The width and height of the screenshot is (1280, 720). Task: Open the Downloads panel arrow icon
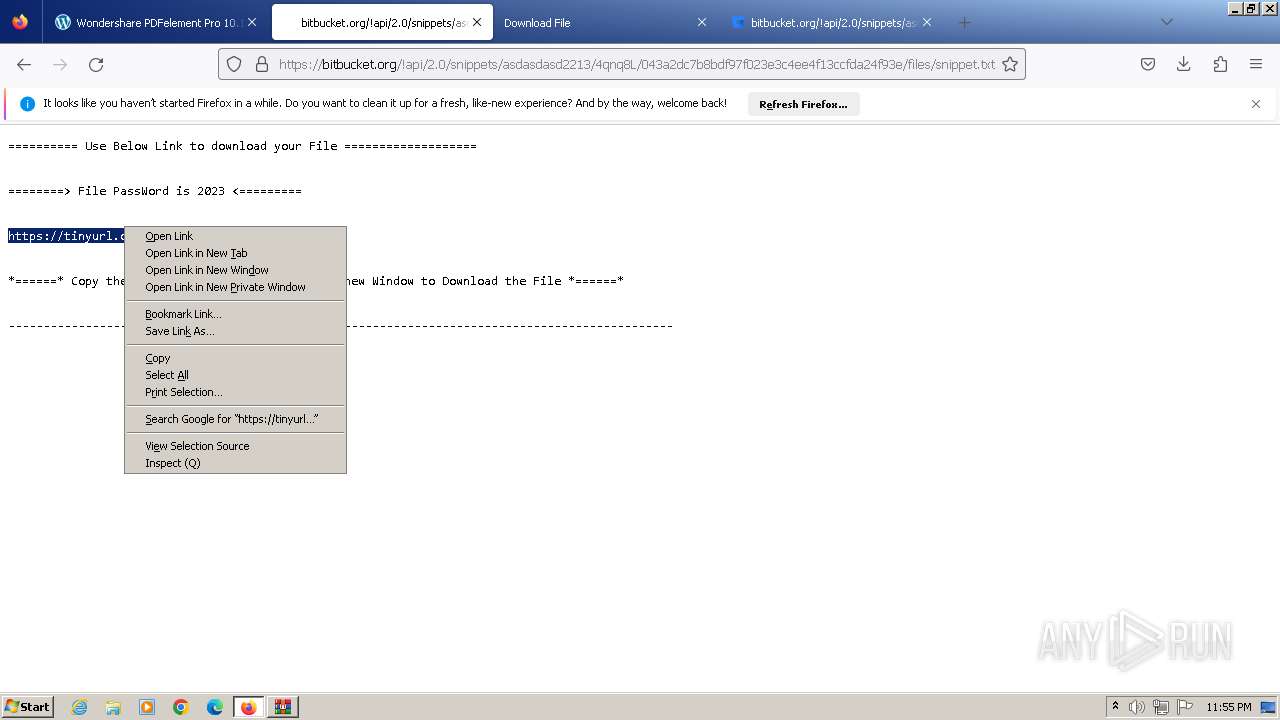pyautogui.click(x=1184, y=64)
